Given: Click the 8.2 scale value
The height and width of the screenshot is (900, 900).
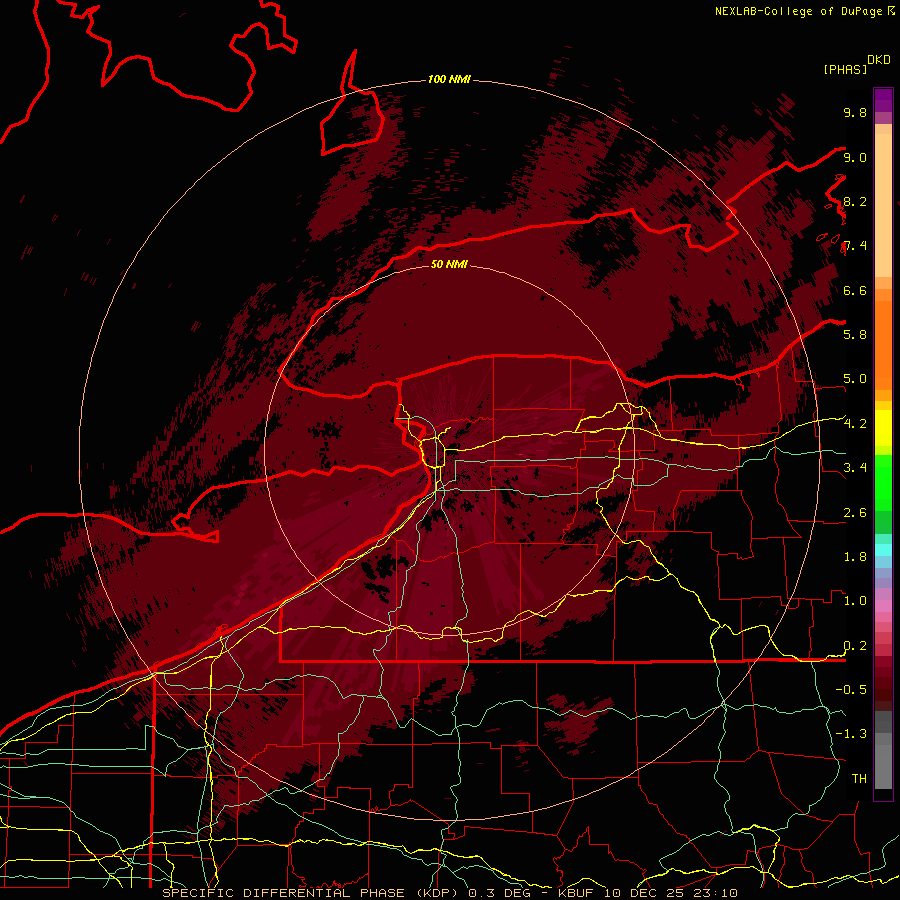Looking at the screenshot, I should click(855, 201).
